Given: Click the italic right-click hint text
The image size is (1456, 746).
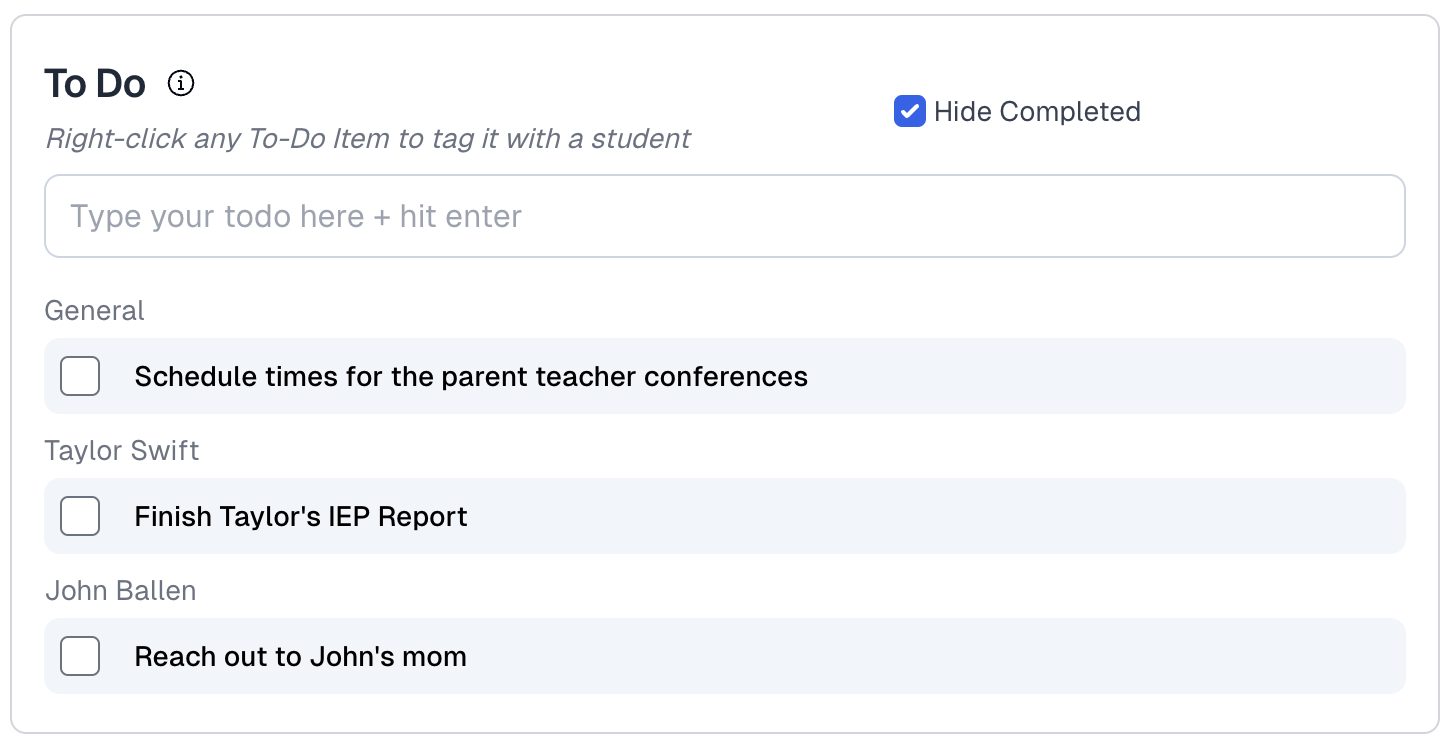Looking at the screenshot, I should click(x=368, y=138).
